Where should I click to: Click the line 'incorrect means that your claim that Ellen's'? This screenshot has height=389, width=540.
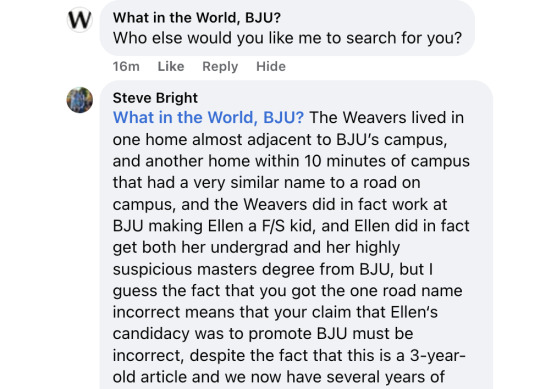tap(275, 312)
